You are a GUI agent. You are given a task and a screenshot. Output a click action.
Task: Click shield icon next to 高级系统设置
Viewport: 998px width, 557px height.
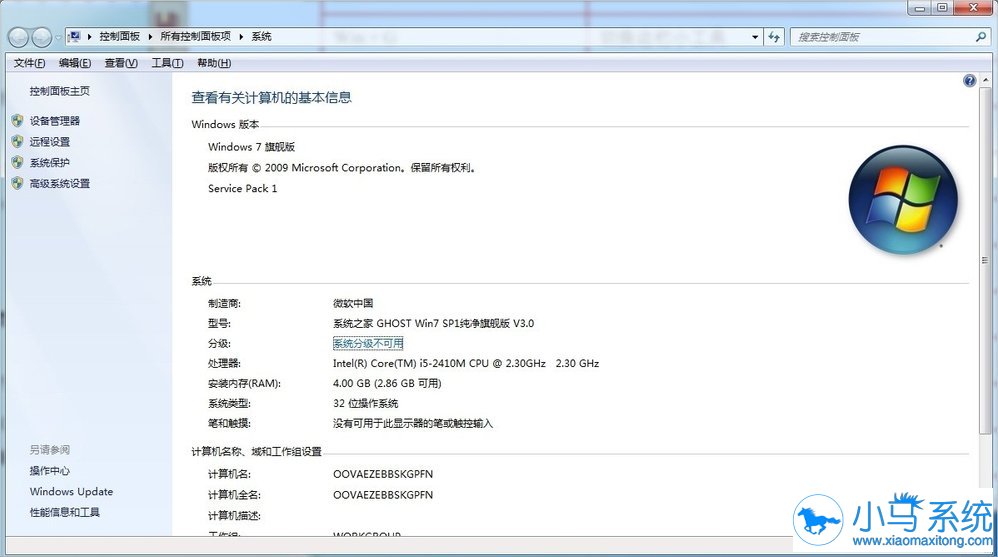coord(18,183)
